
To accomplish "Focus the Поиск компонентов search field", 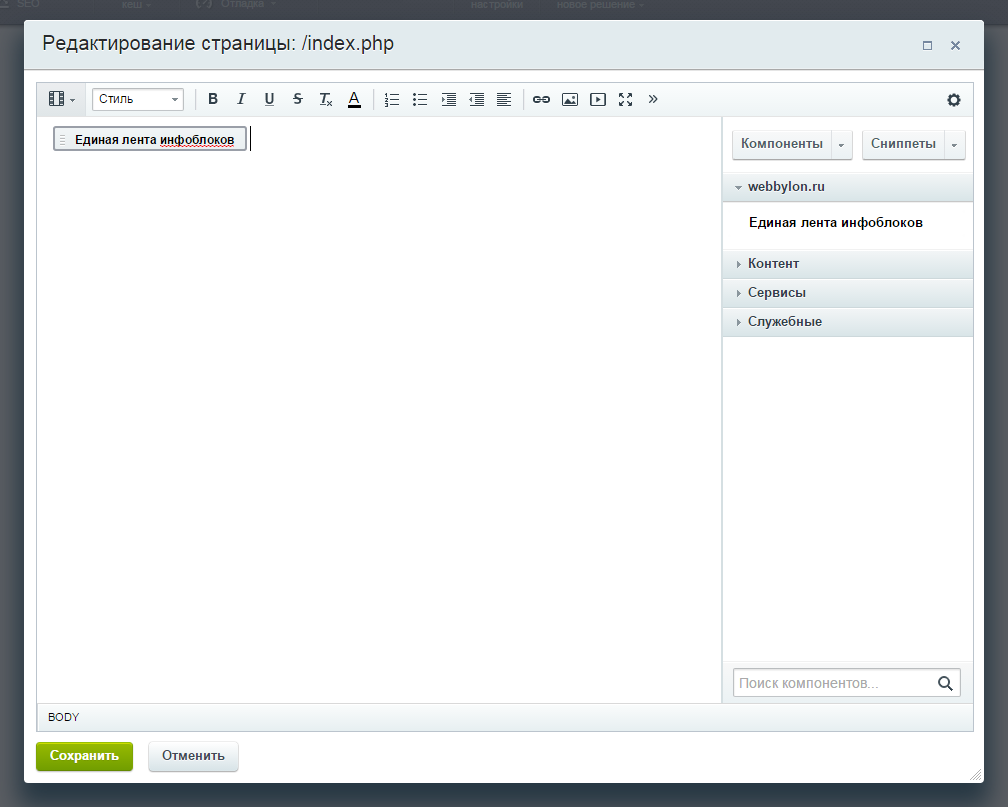I will 834,684.
